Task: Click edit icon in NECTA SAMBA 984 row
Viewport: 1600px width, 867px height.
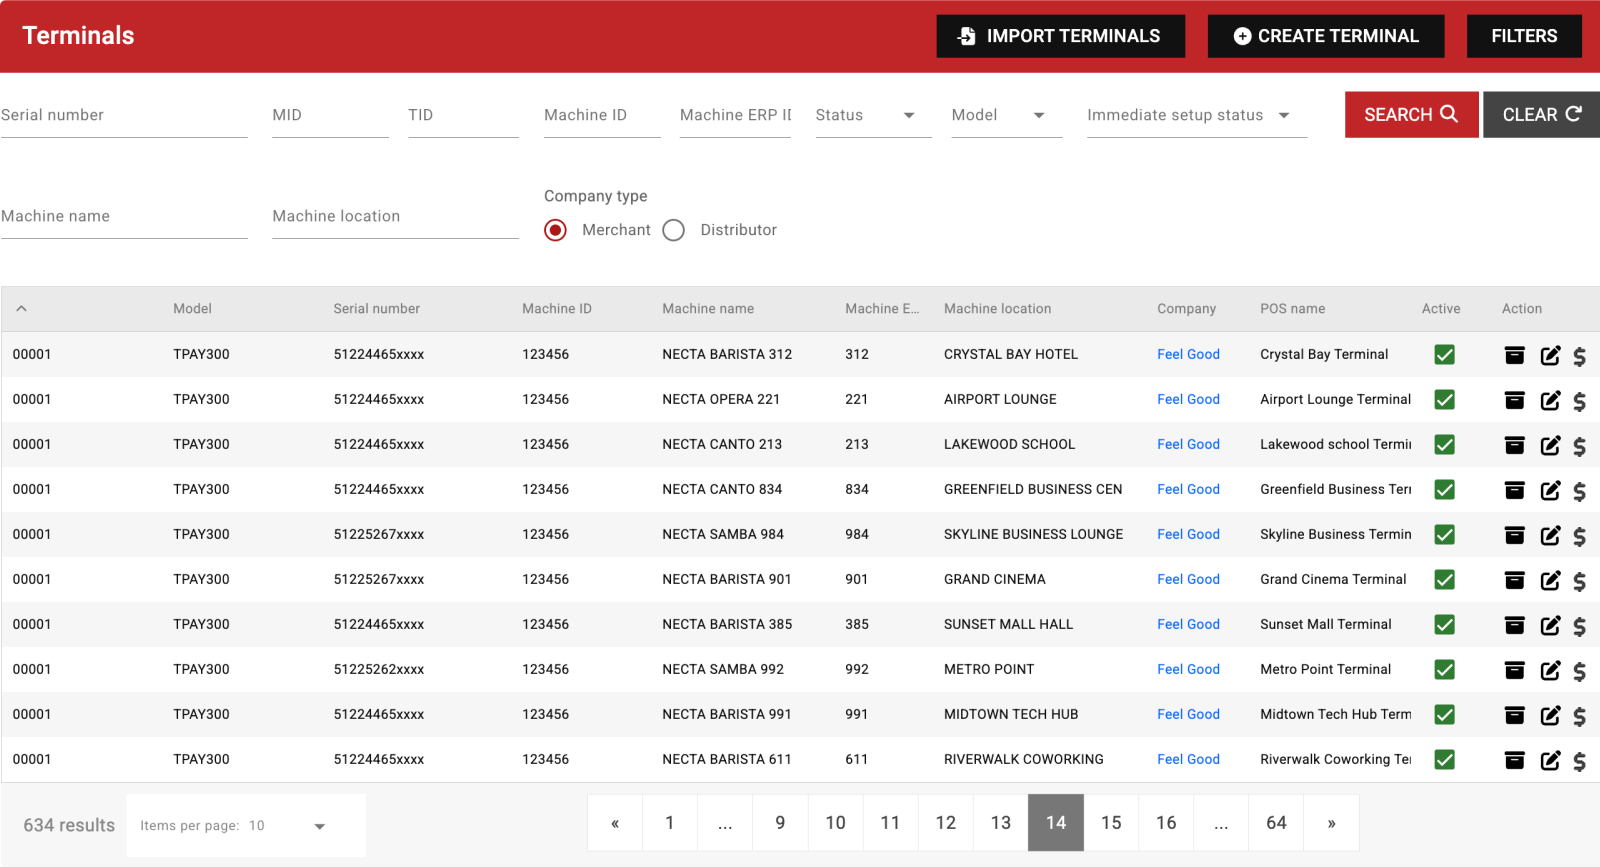Action: 1550,535
